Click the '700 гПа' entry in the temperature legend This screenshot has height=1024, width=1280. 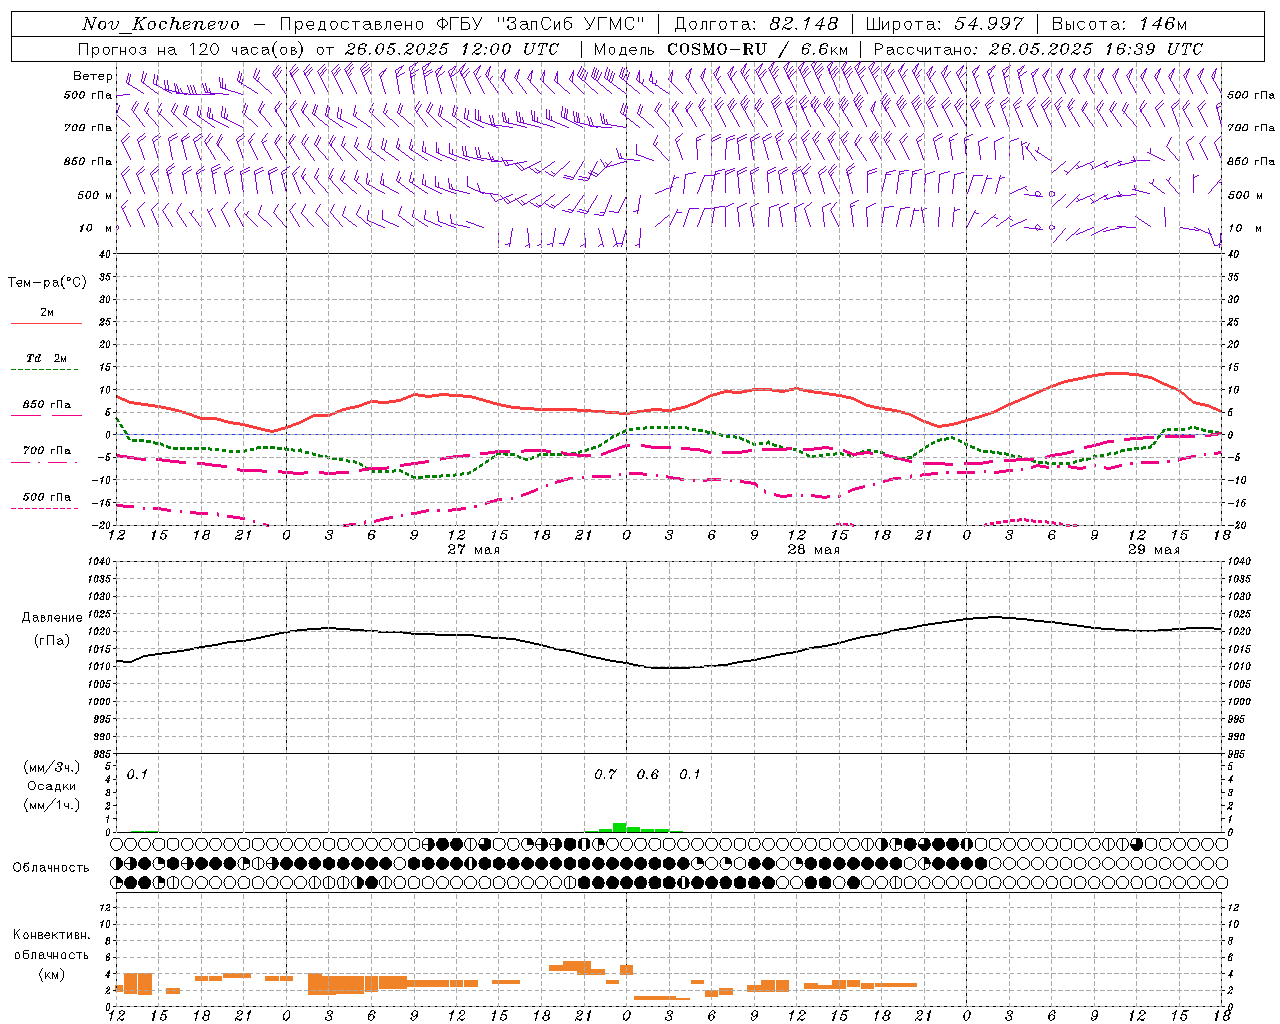tap(46, 450)
